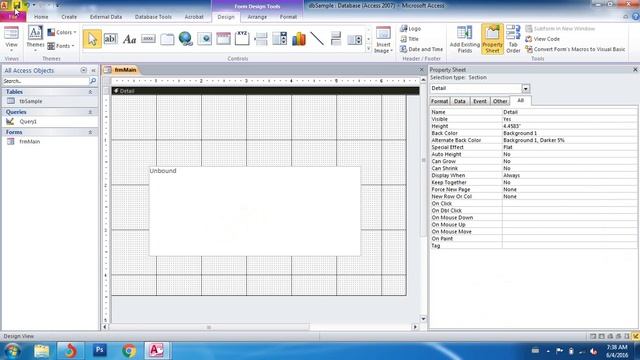Switch to the Home ribbon tab
The width and height of the screenshot is (640, 360).
(41, 17)
